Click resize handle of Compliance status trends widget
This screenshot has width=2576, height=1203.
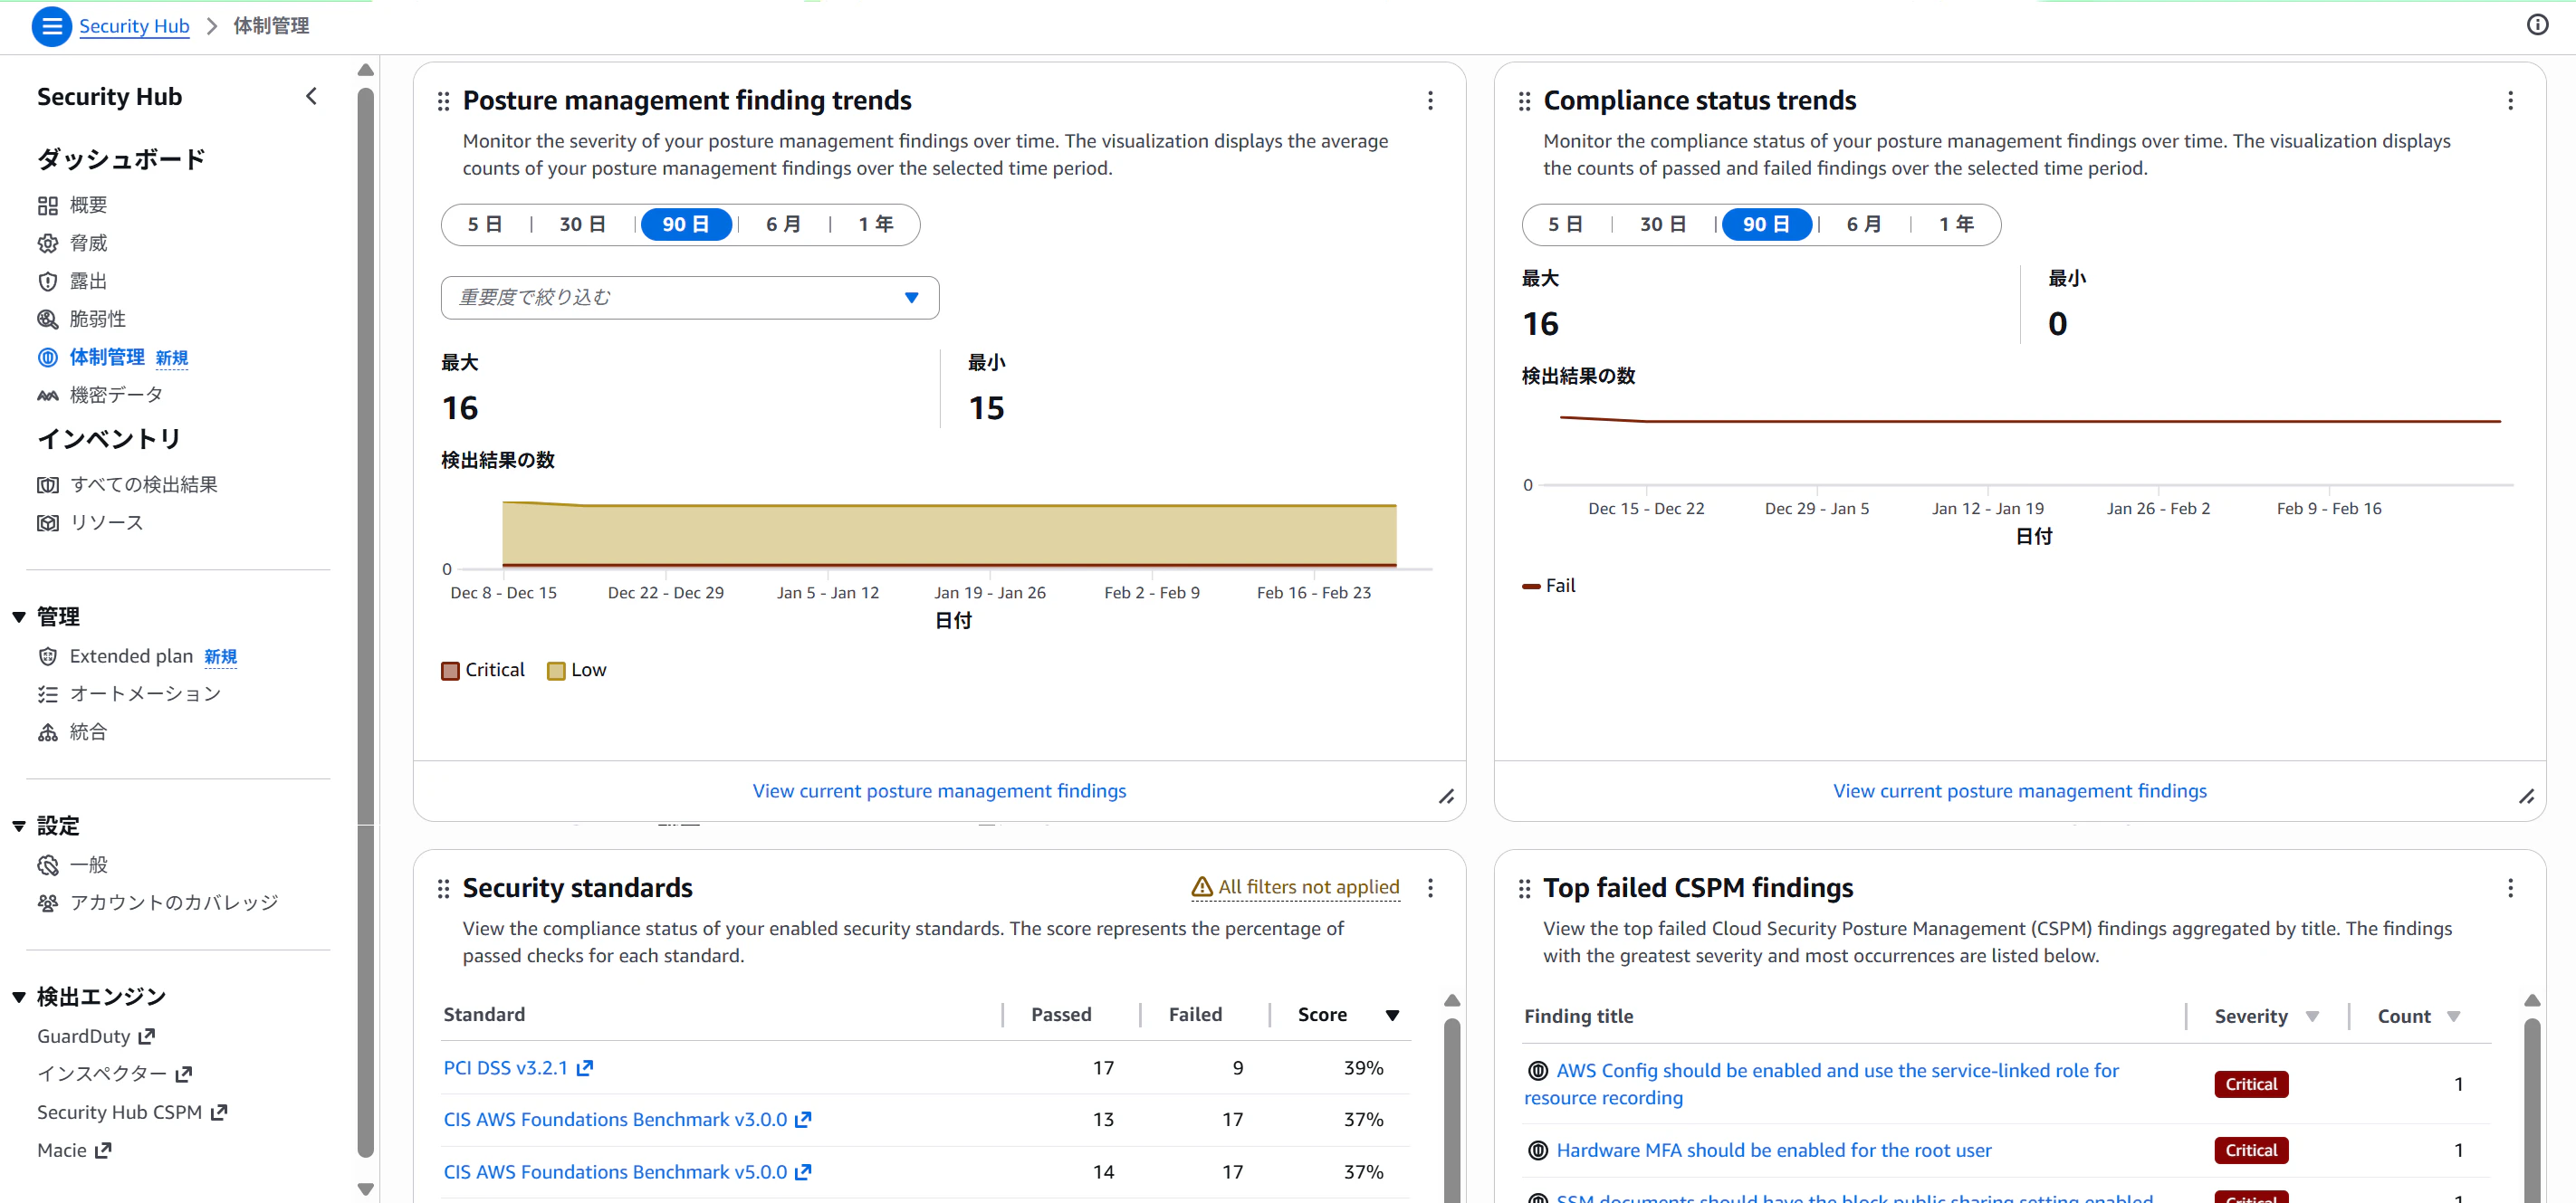(2526, 797)
